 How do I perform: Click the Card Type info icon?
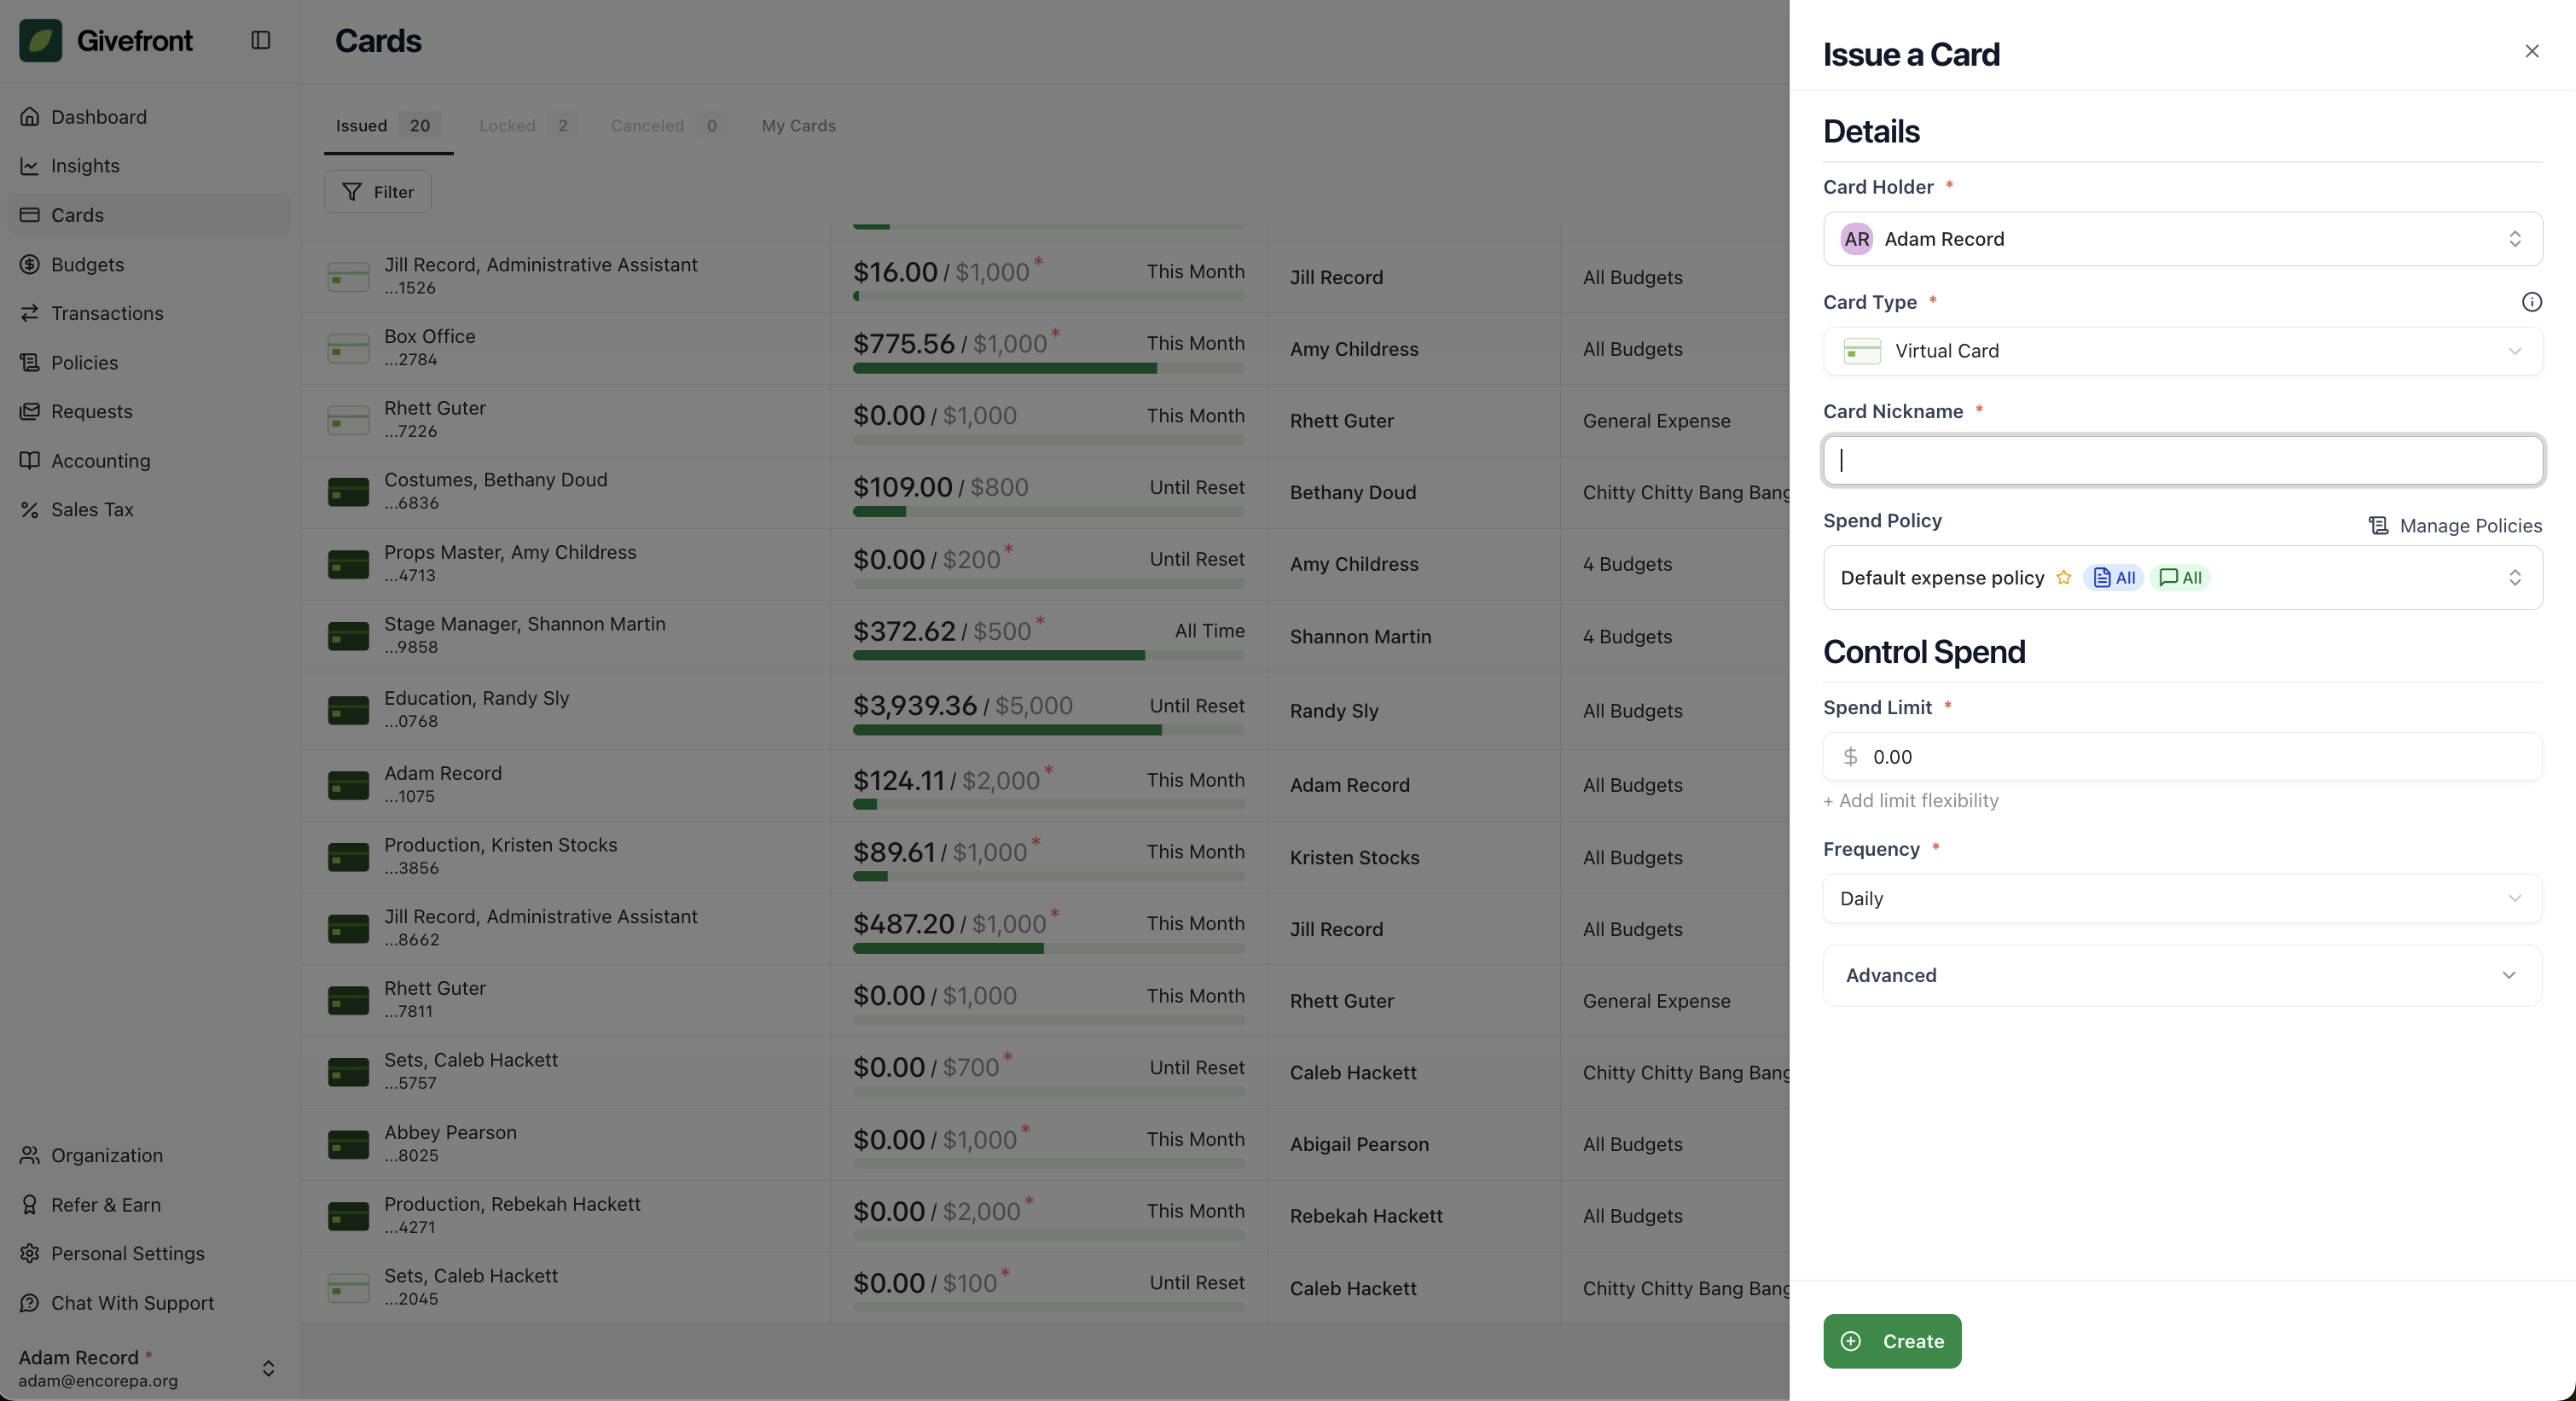[2531, 302]
